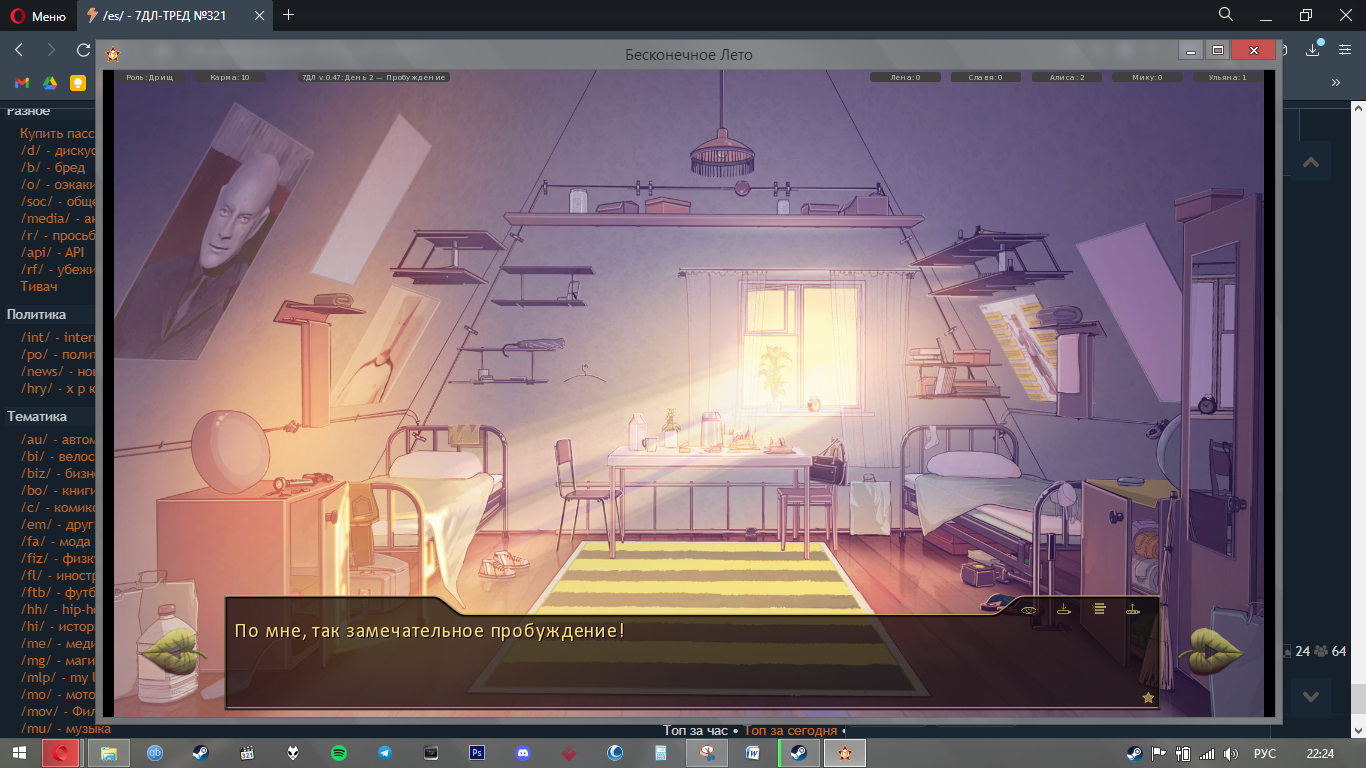Image resolution: width=1366 pixels, height=768 pixels.
Task: Open Discord from the taskbar
Action: pos(523,753)
